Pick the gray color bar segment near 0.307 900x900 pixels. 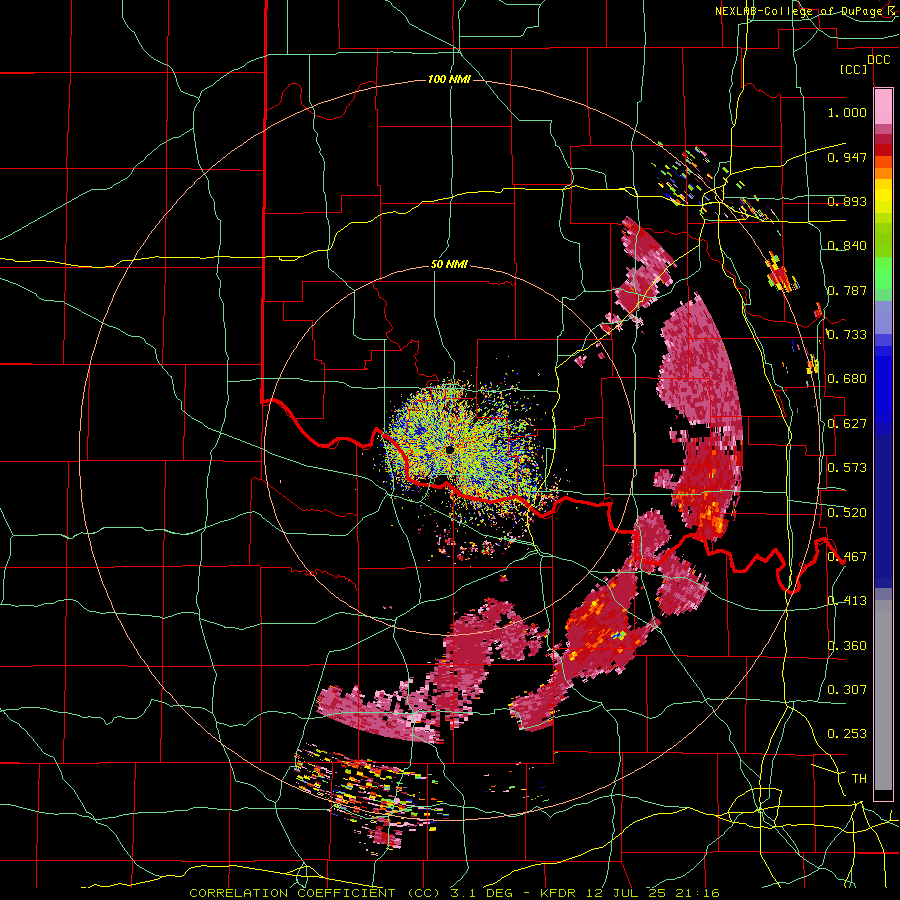coord(883,695)
